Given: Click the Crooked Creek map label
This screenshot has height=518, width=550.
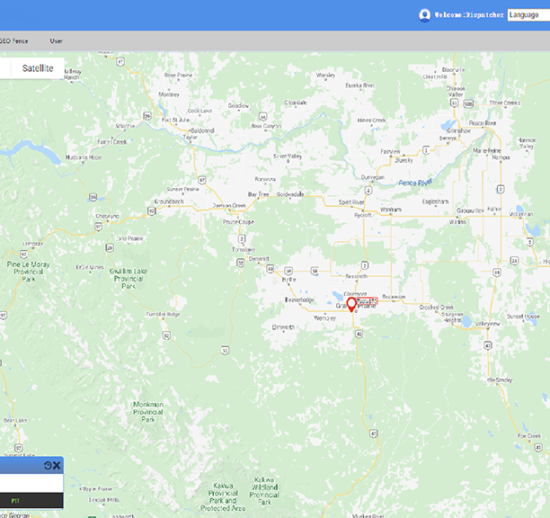Looking at the screenshot, I should pos(436,307).
